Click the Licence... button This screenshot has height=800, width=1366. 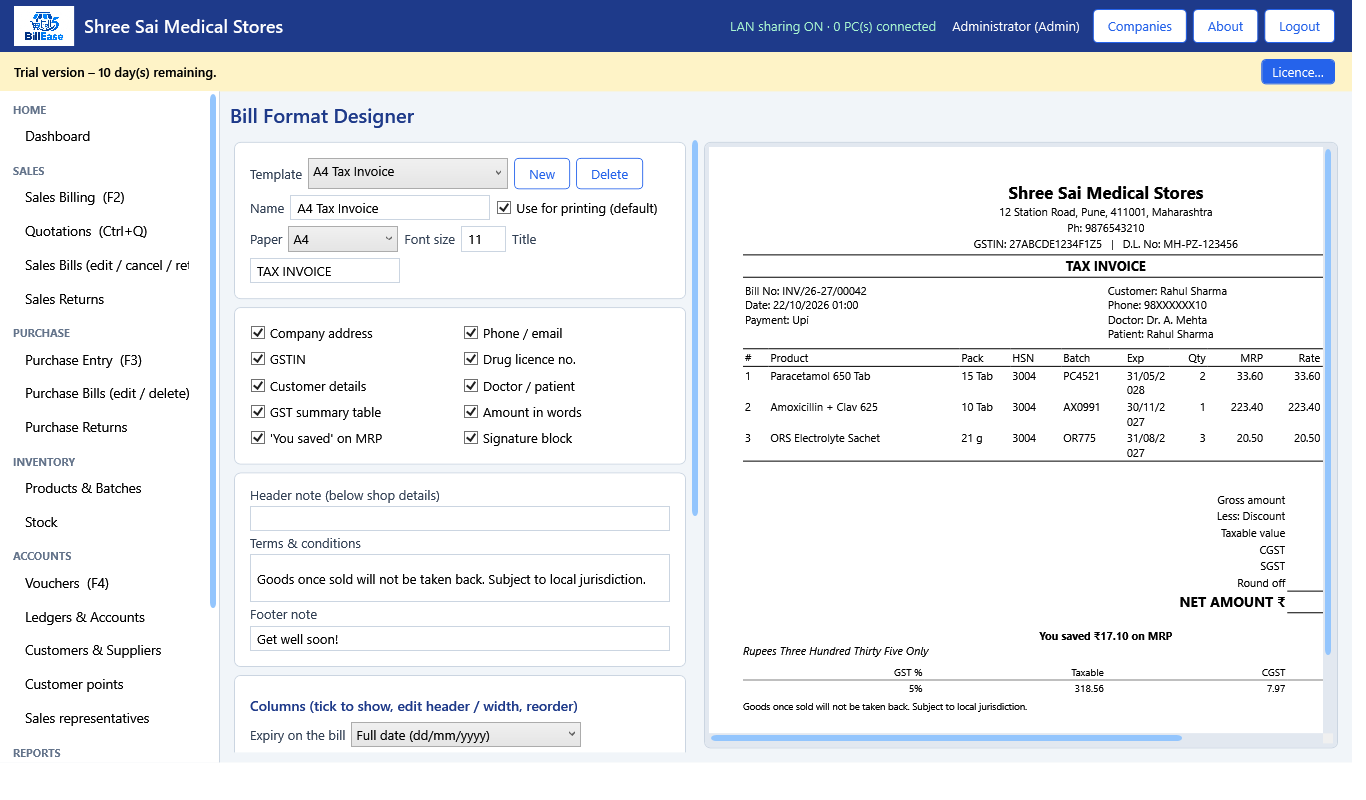(1298, 72)
